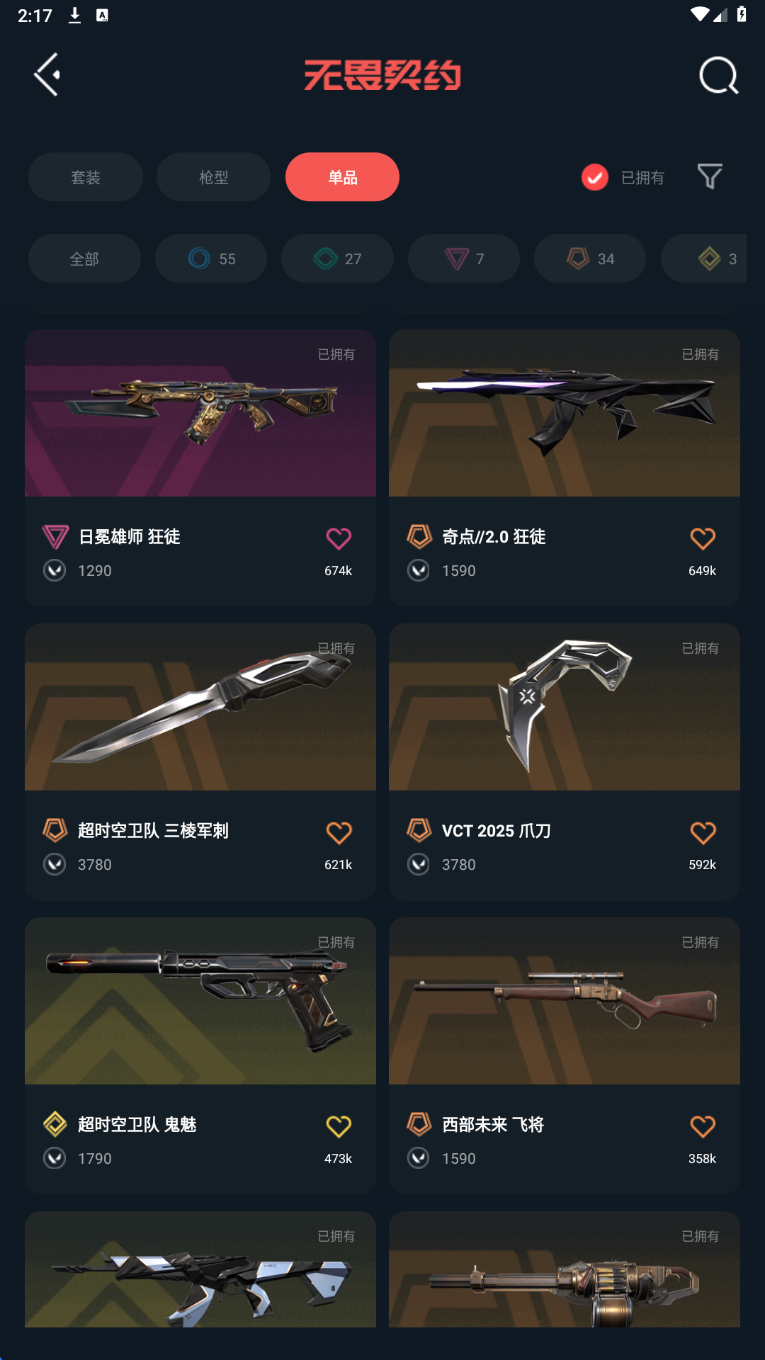Open the filter funnel icon

[x=709, y=177]
